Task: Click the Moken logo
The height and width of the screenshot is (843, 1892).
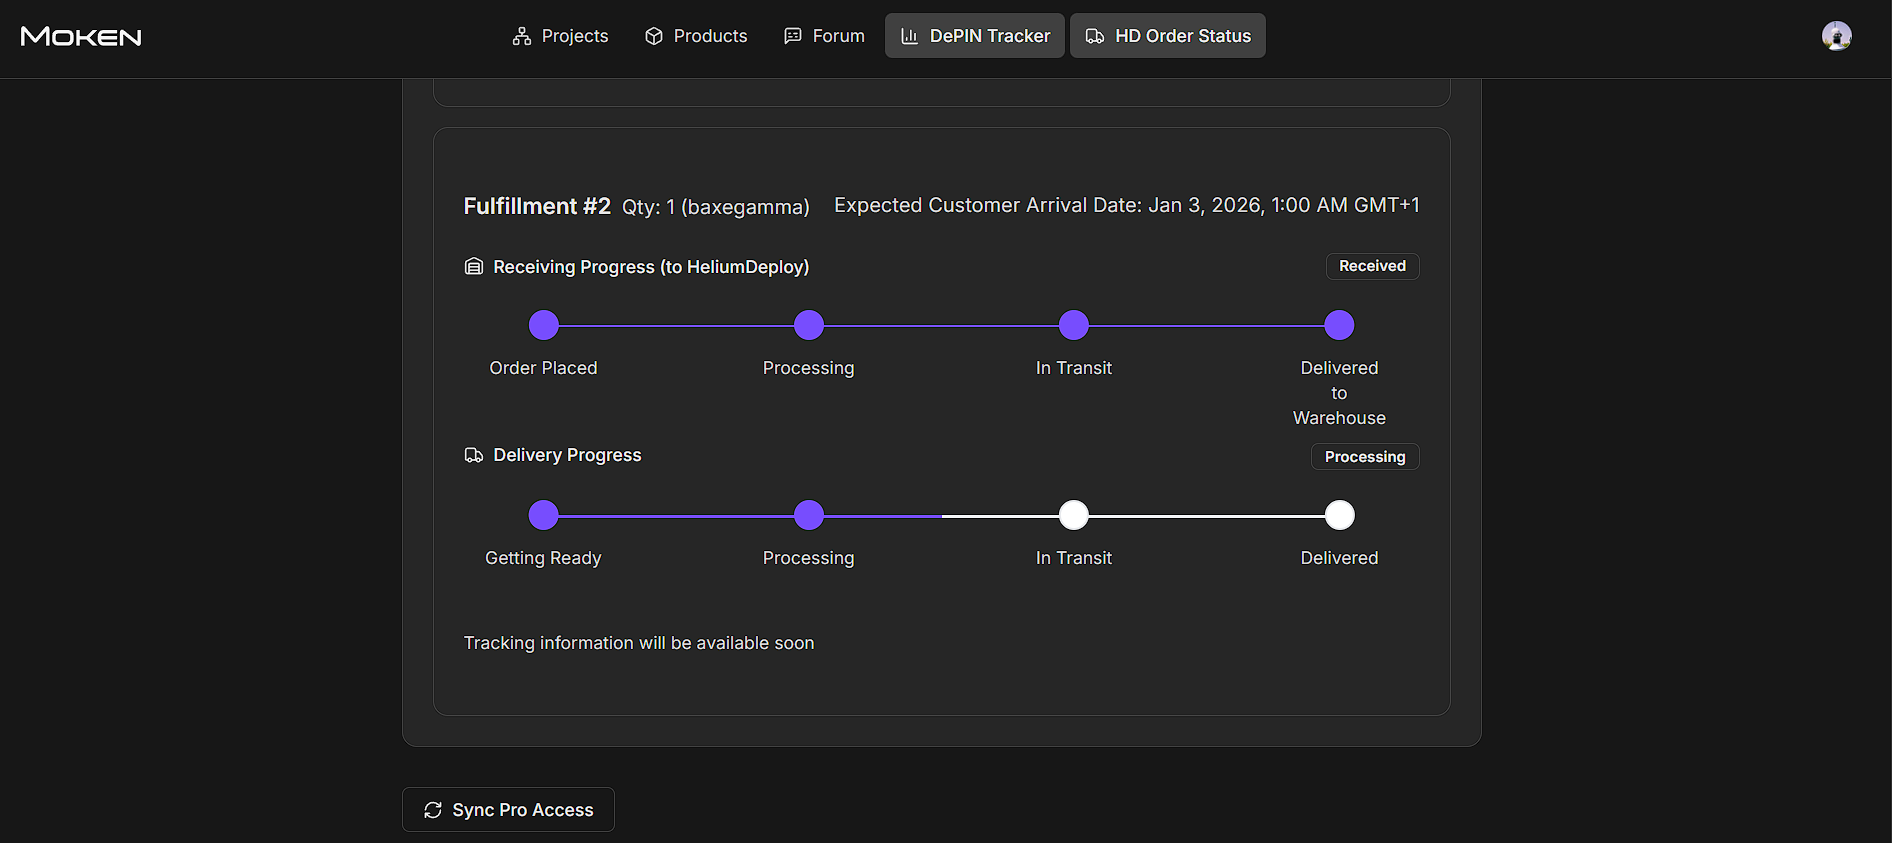Action: click(81, 37)
